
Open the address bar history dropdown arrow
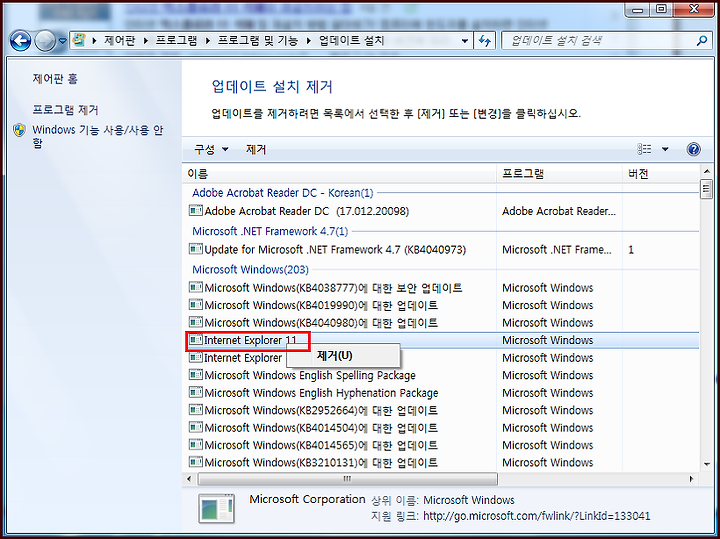465,41
